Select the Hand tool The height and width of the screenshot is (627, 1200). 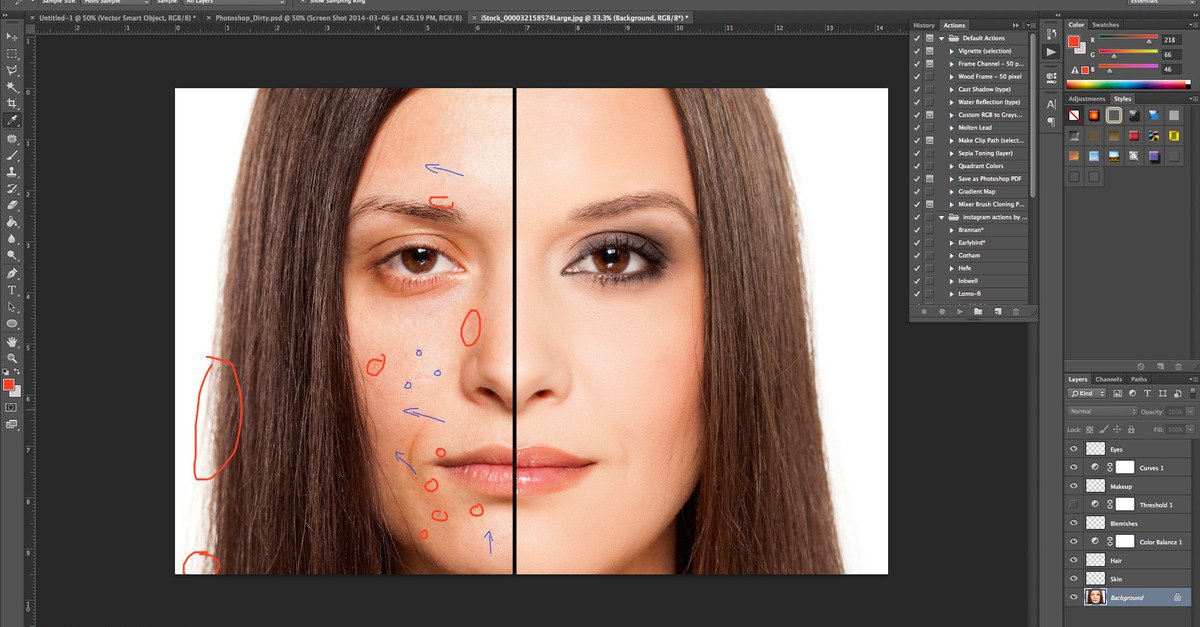click(12, 341)
